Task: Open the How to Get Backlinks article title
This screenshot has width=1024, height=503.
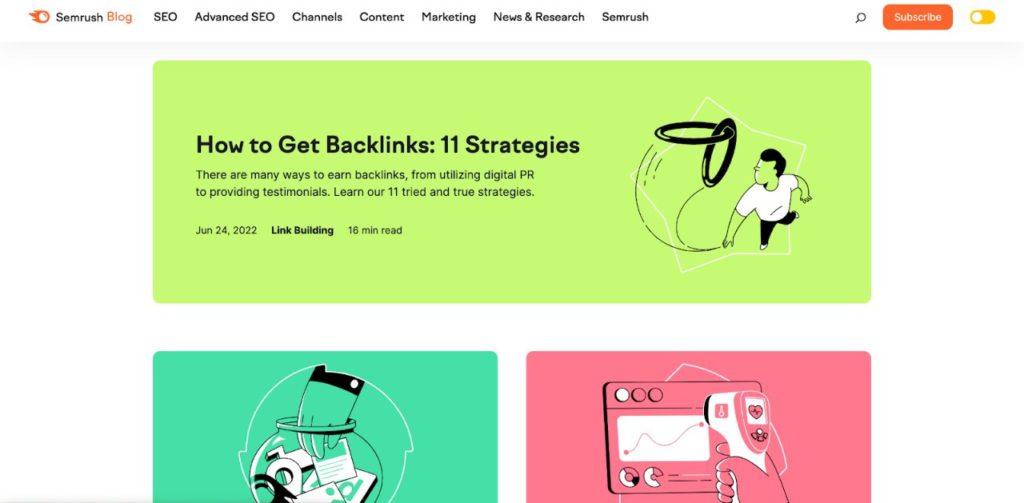Action: [388, 144]
